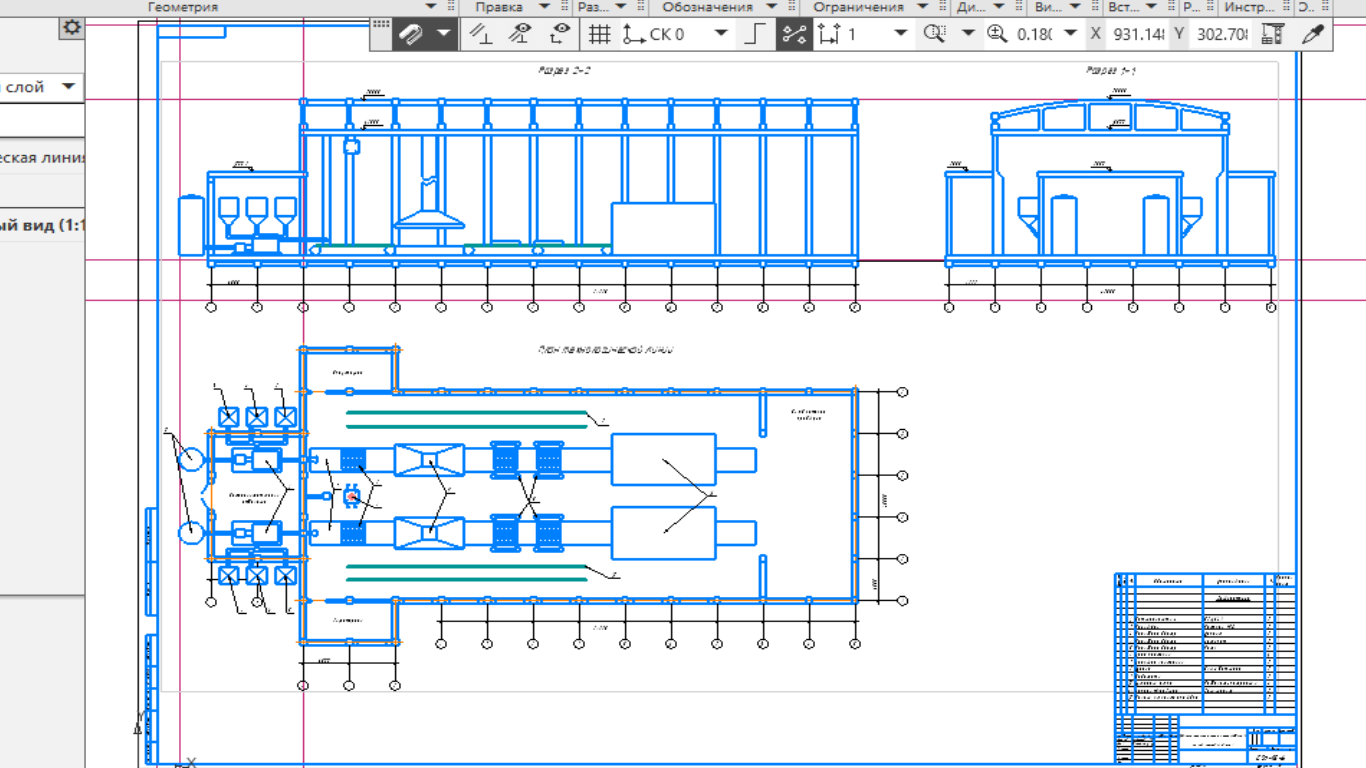The image size is (1366, 768).
Task: Open the Обозначения toolbar tab
Action: click(708, 7)
